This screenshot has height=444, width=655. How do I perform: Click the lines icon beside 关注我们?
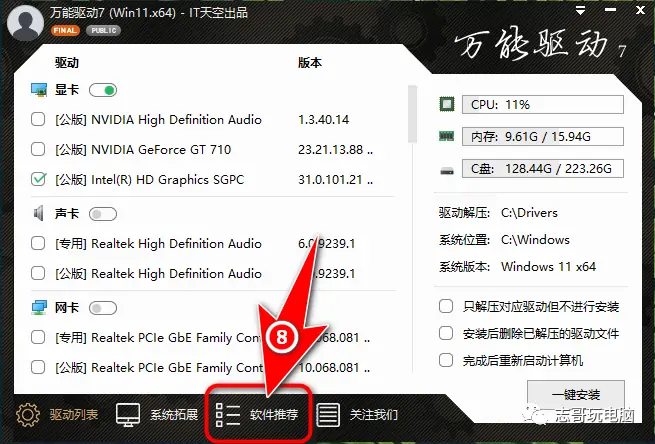tap(328, 414)
